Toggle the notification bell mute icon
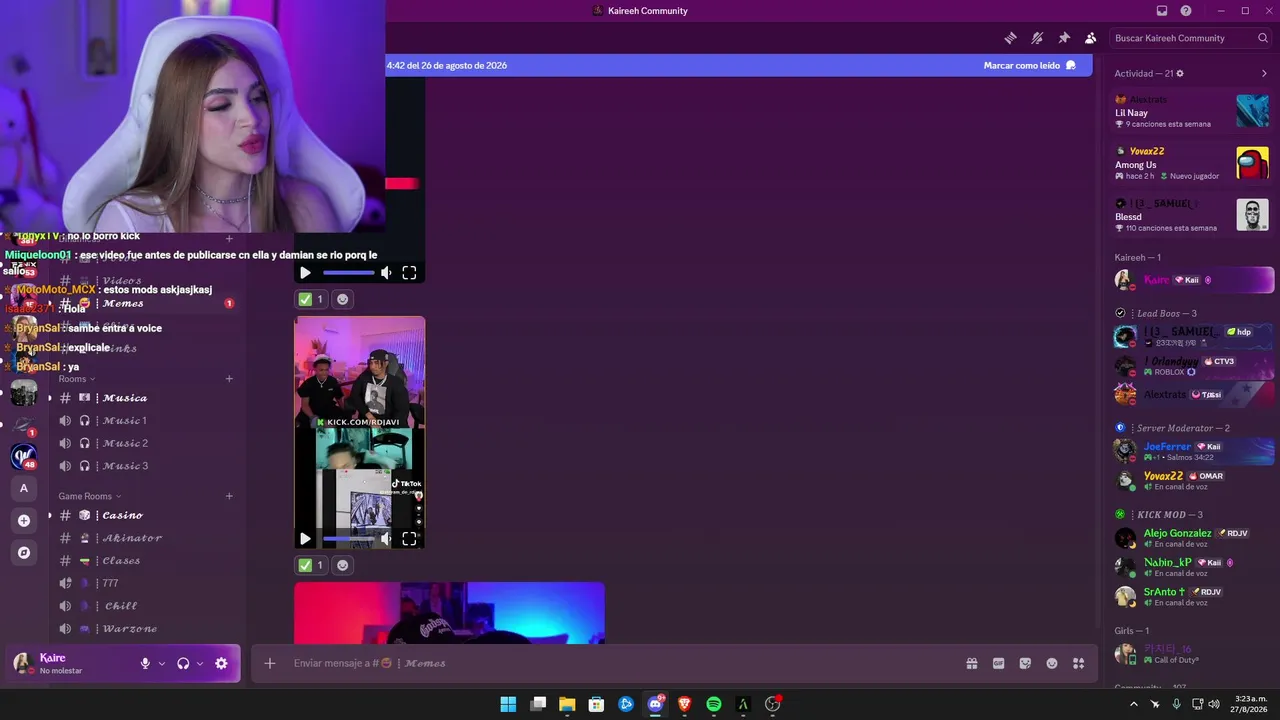Image resolution: width=1280 pixels, height=720 pixels. pos(1037,38)
